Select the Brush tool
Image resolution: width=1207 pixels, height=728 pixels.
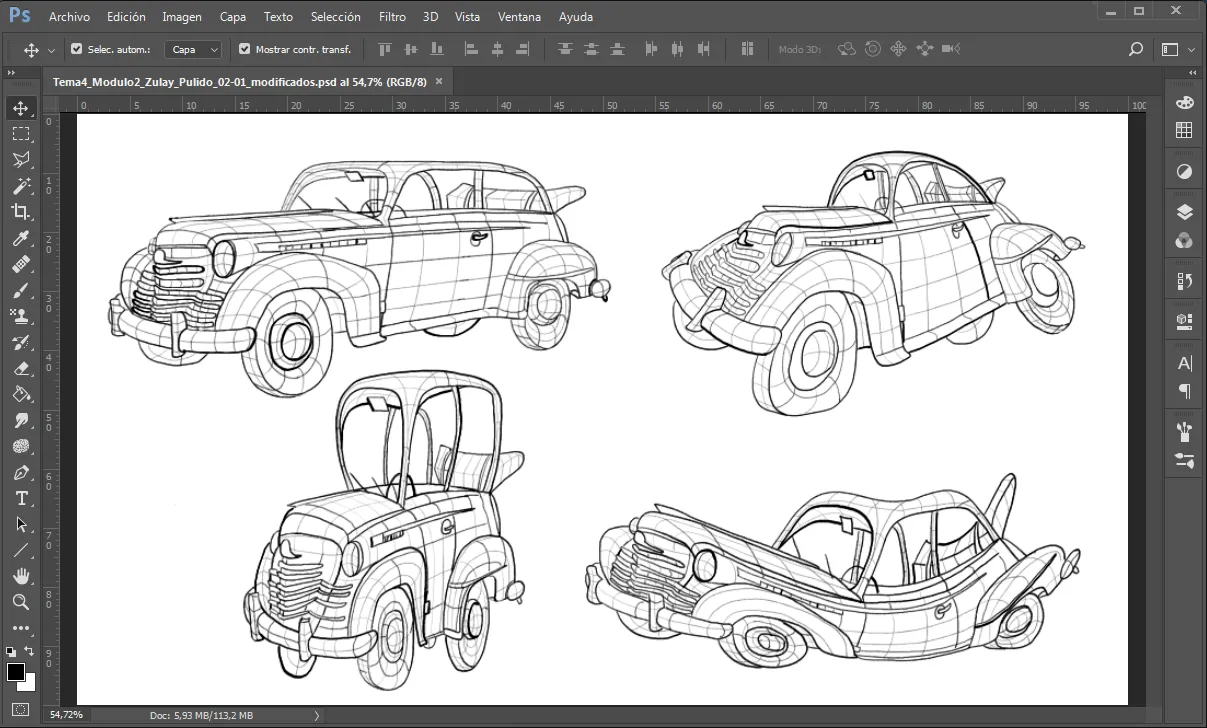[20, 290]
